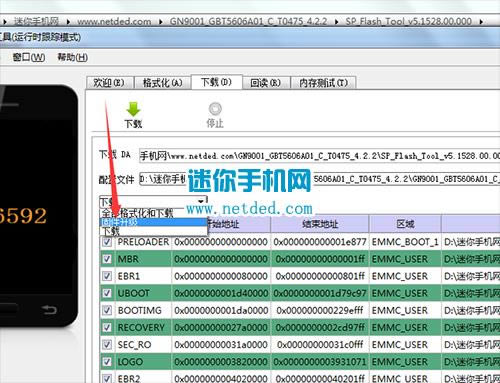Tap the back arrow on phone image
This screenshot has width=500, height=383.
coord(49,310)
